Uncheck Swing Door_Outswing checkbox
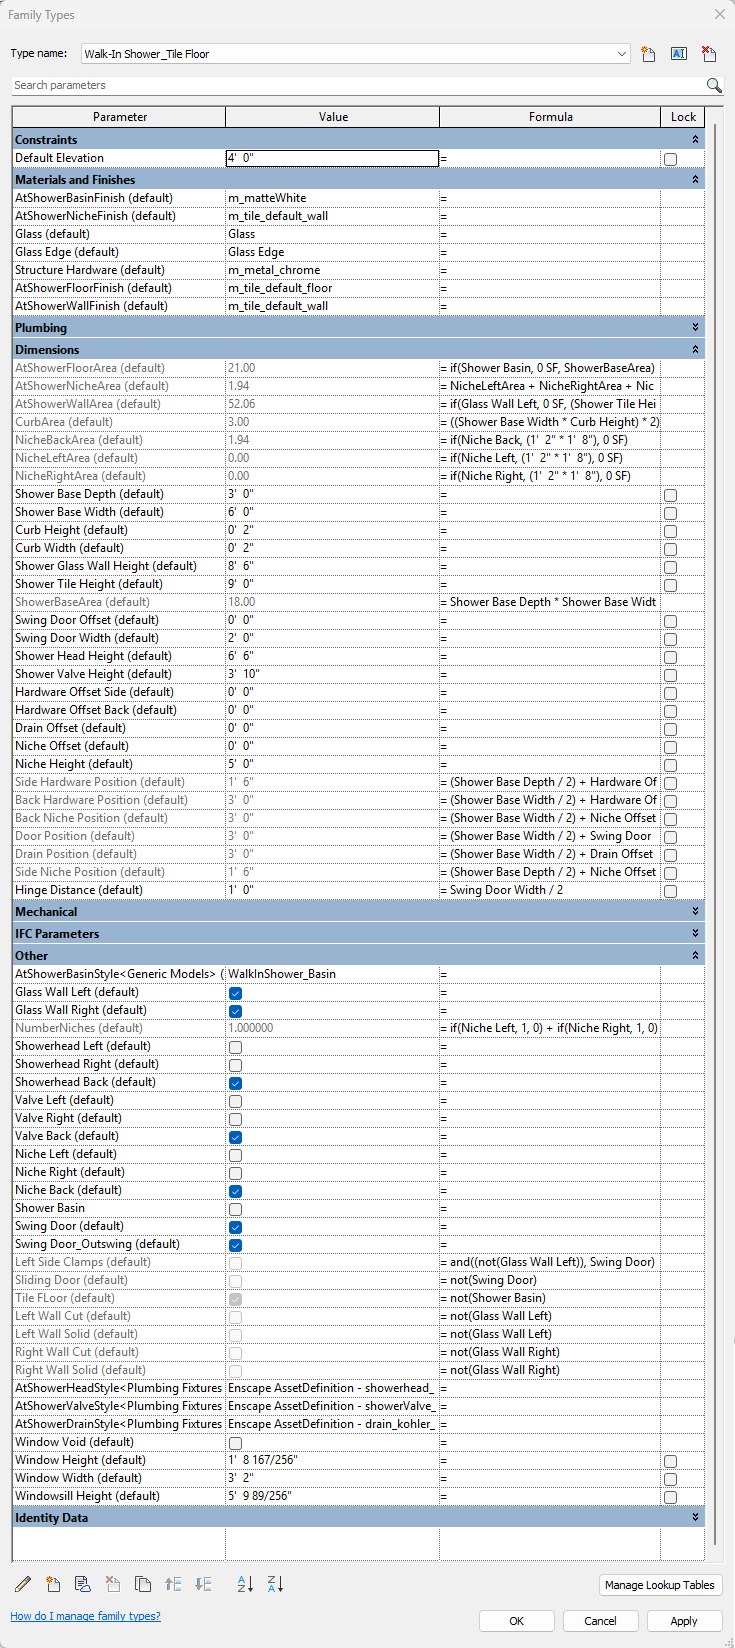Screen dimensions: 735x1648 coord(235,1245)
